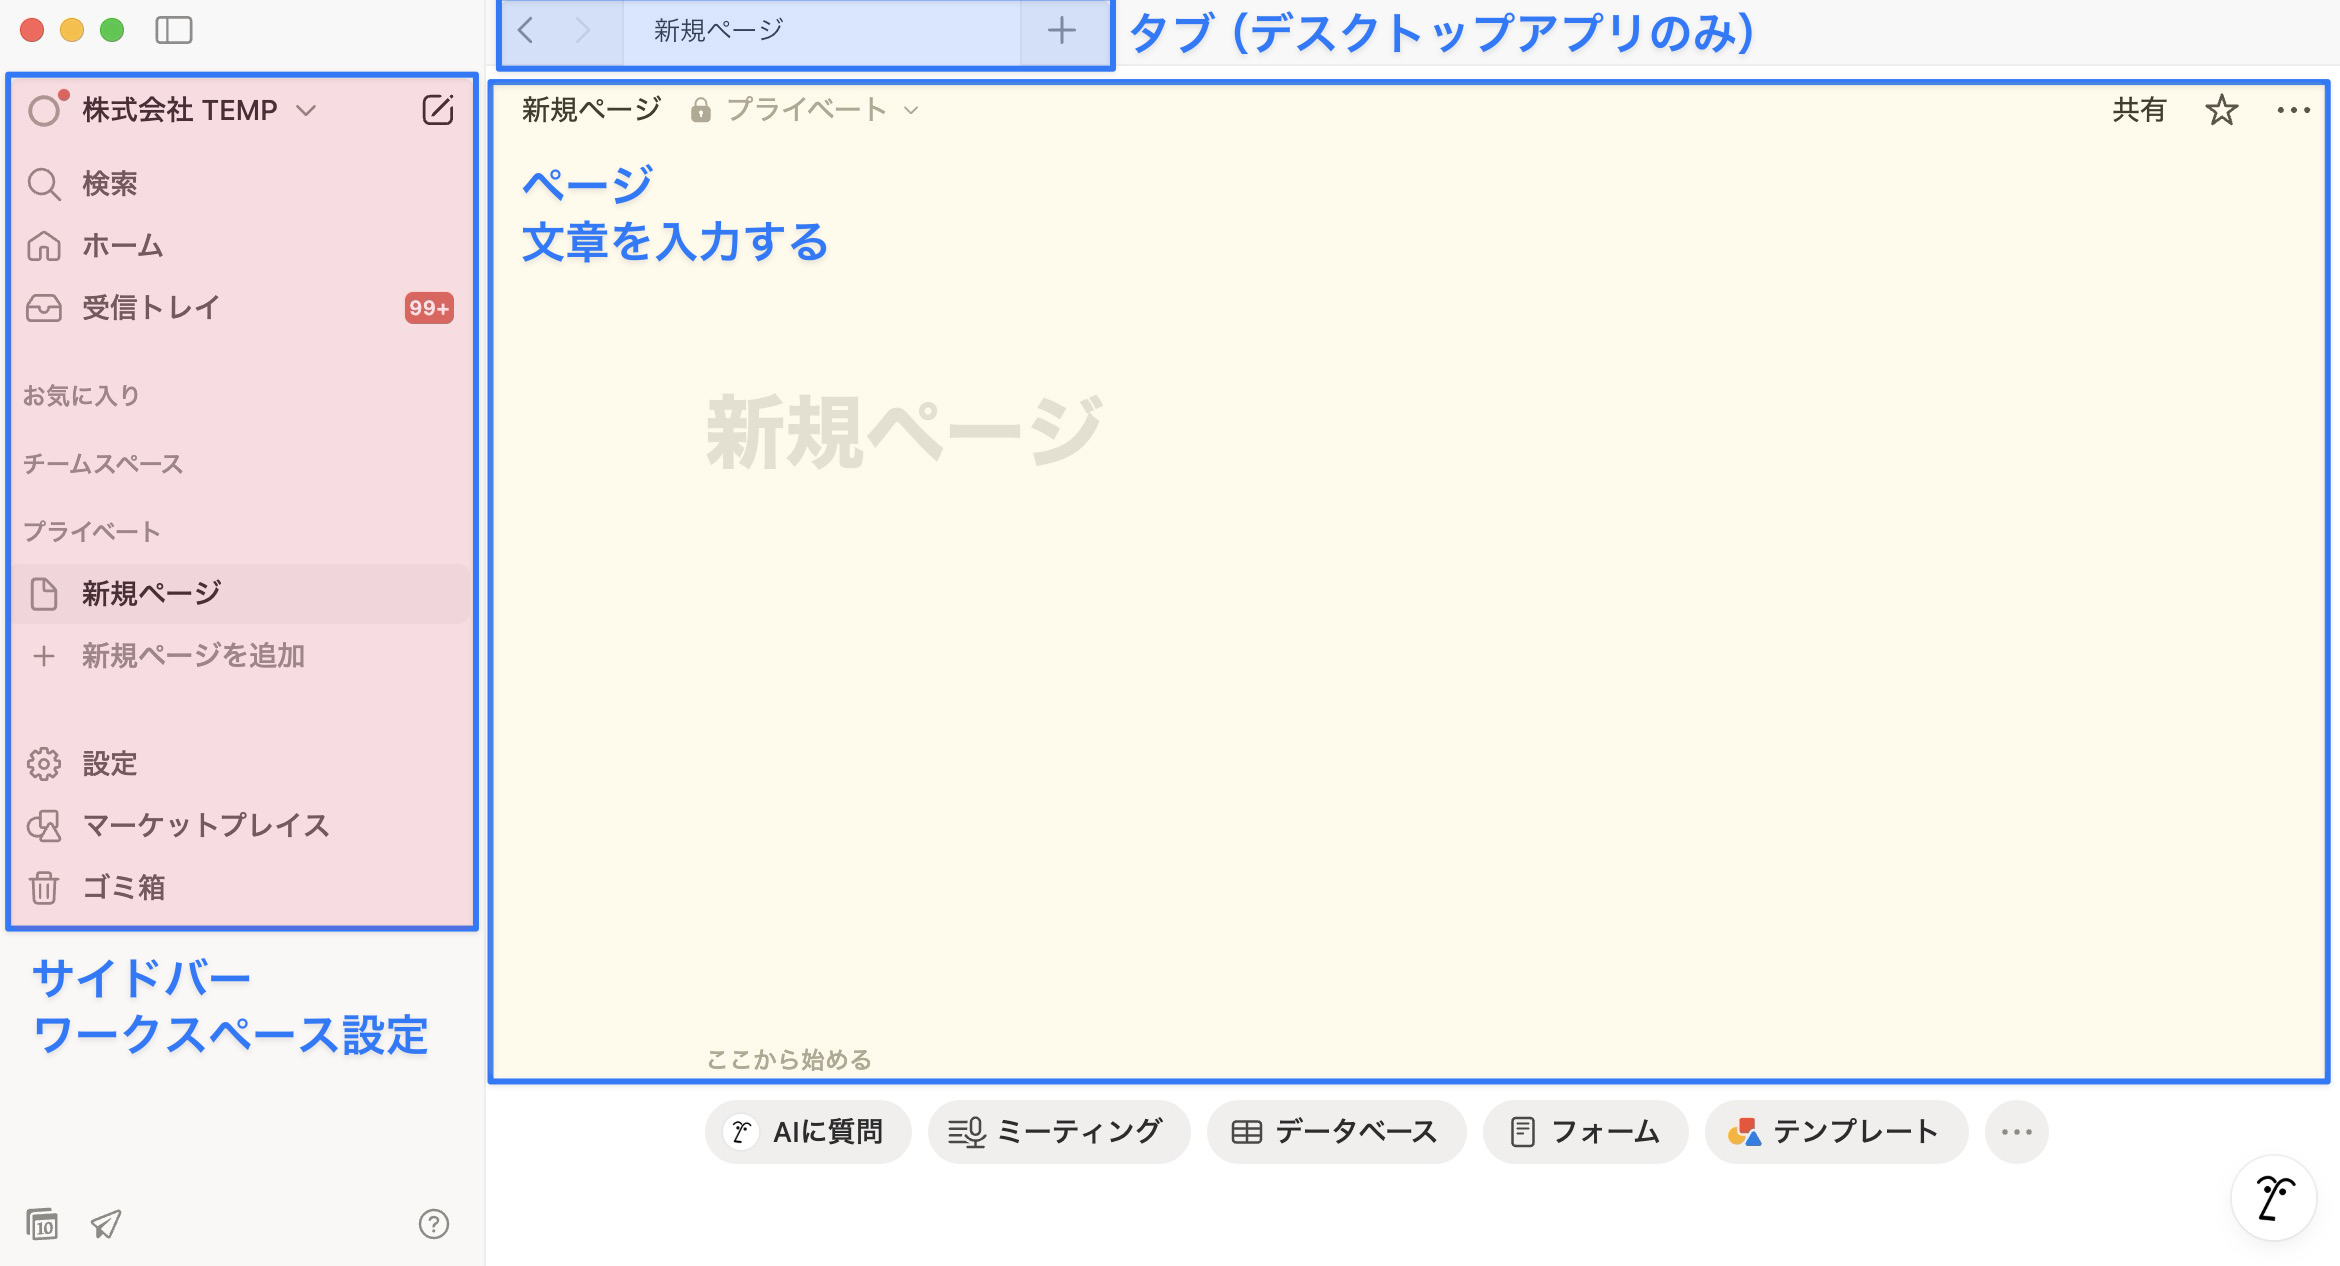The height and width of the screenshot is (1266, 2340).
Task: Click the ミーティング button
Action: point(1059,1132)
